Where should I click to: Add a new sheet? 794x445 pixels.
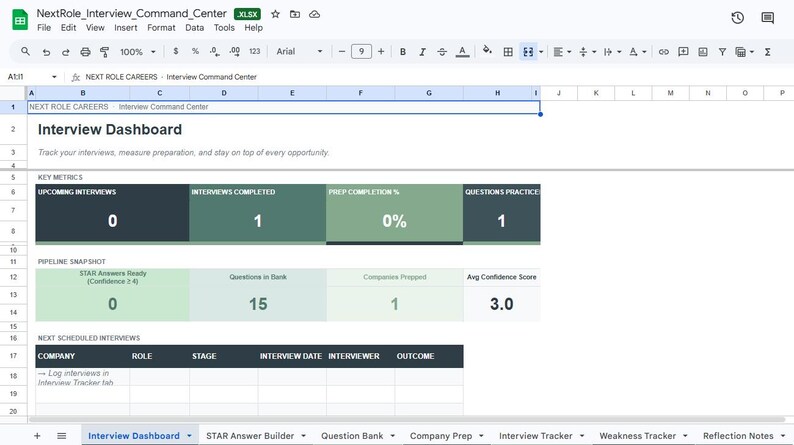(x=37, y=436)
